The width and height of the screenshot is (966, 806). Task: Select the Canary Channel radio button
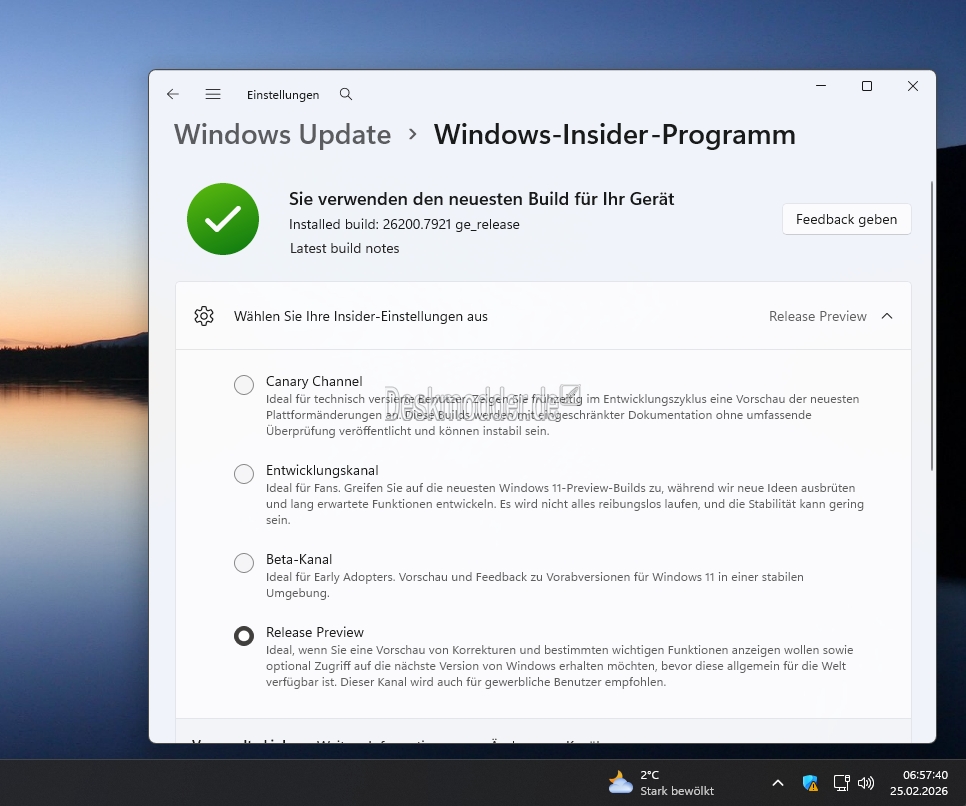[x=244, y=385]
